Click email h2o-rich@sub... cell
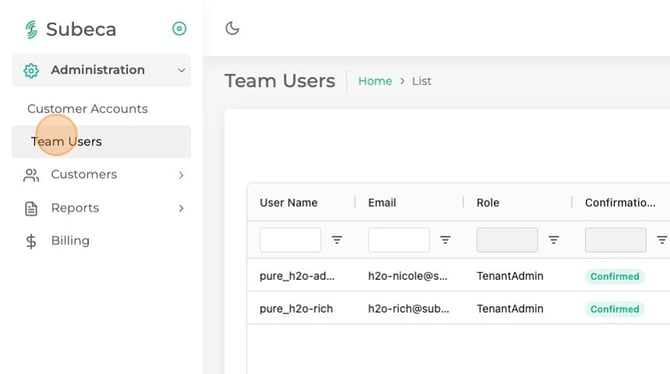This screenshot has height=374, width=670. [x=408, y=309]
